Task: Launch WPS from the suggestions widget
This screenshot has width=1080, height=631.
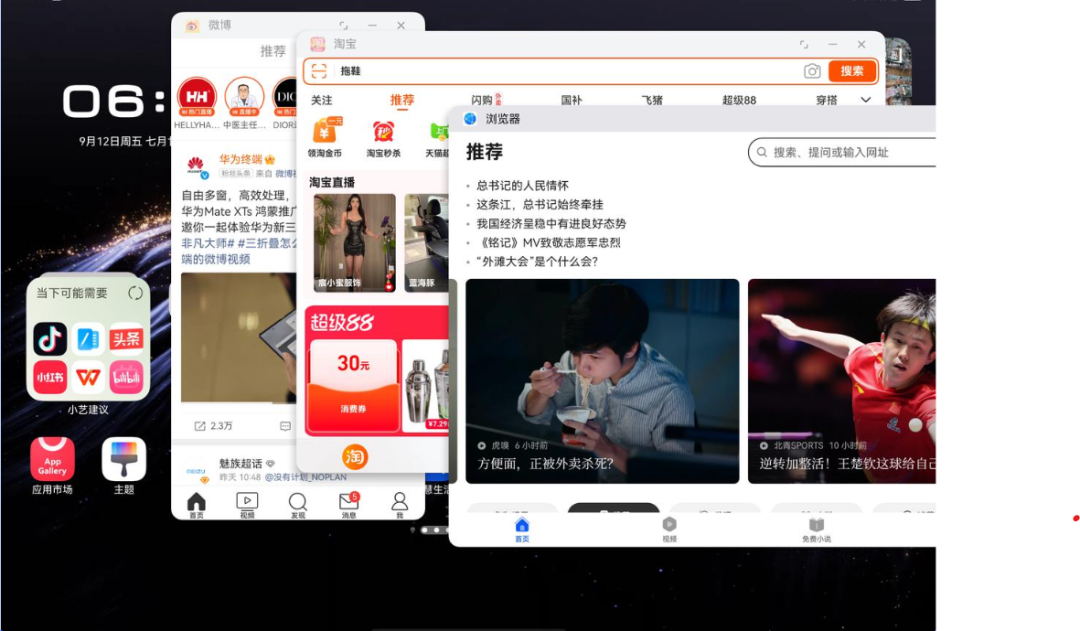Action: coord(88,377)
